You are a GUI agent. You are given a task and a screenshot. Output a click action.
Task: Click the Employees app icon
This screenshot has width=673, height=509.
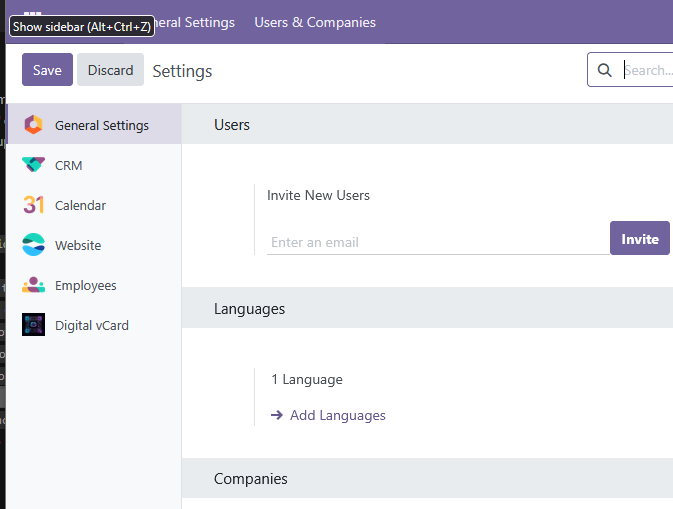33,285
